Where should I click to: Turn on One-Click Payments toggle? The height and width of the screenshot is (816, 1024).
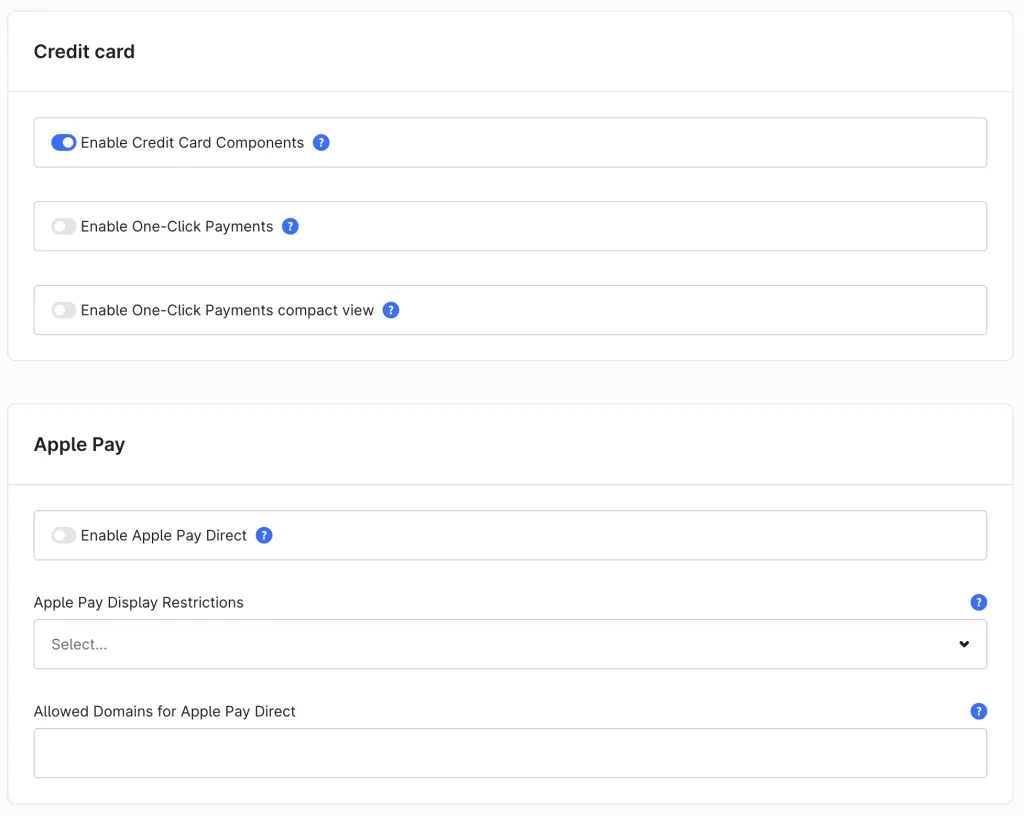pos(63,226)
